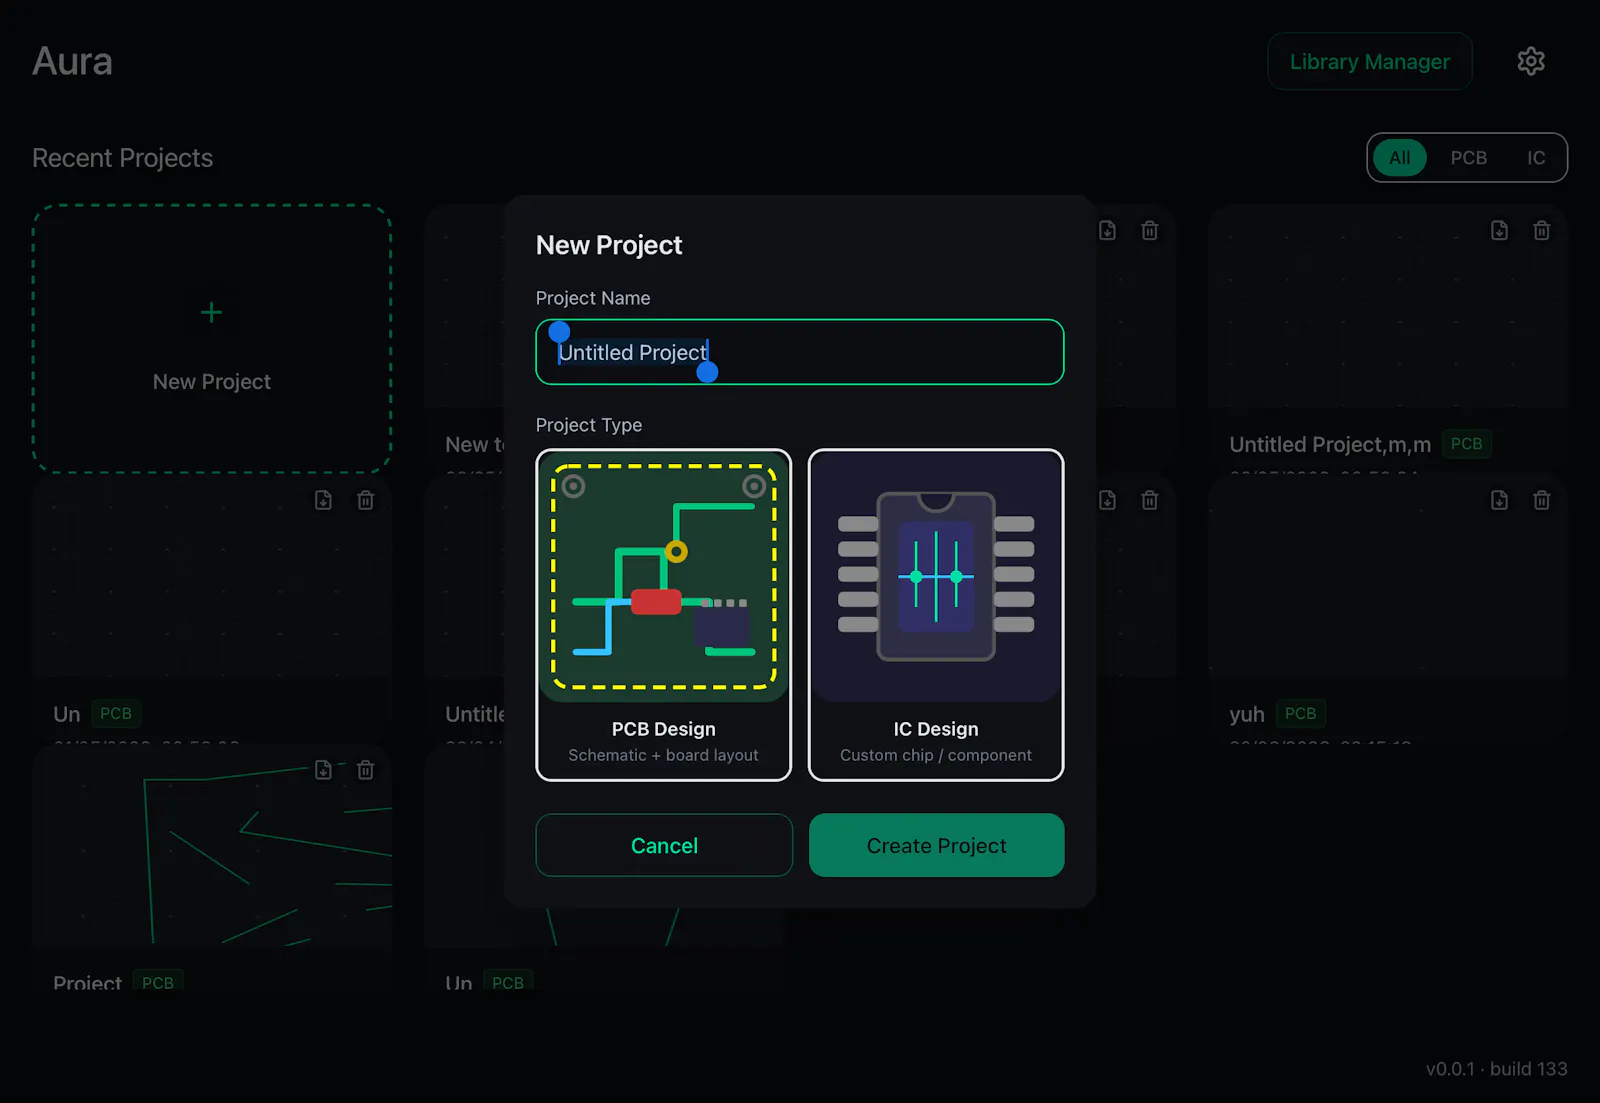Click the Aura app title
1600x1103 pixels.
(72, 61)
